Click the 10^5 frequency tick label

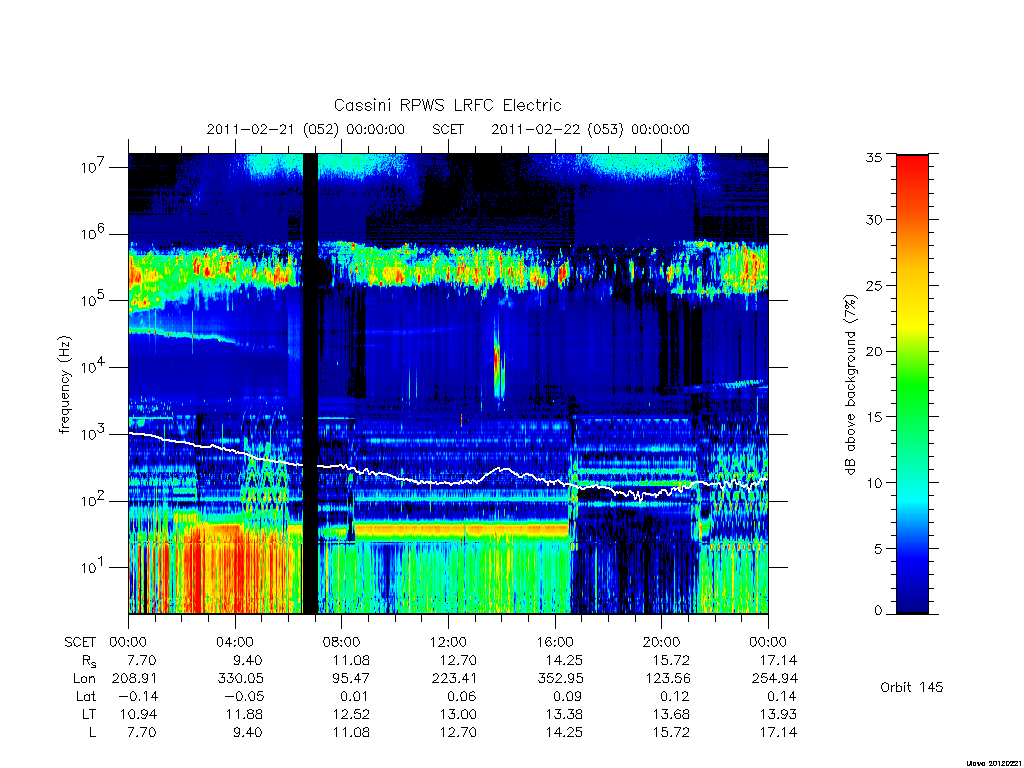click(94, 300)
